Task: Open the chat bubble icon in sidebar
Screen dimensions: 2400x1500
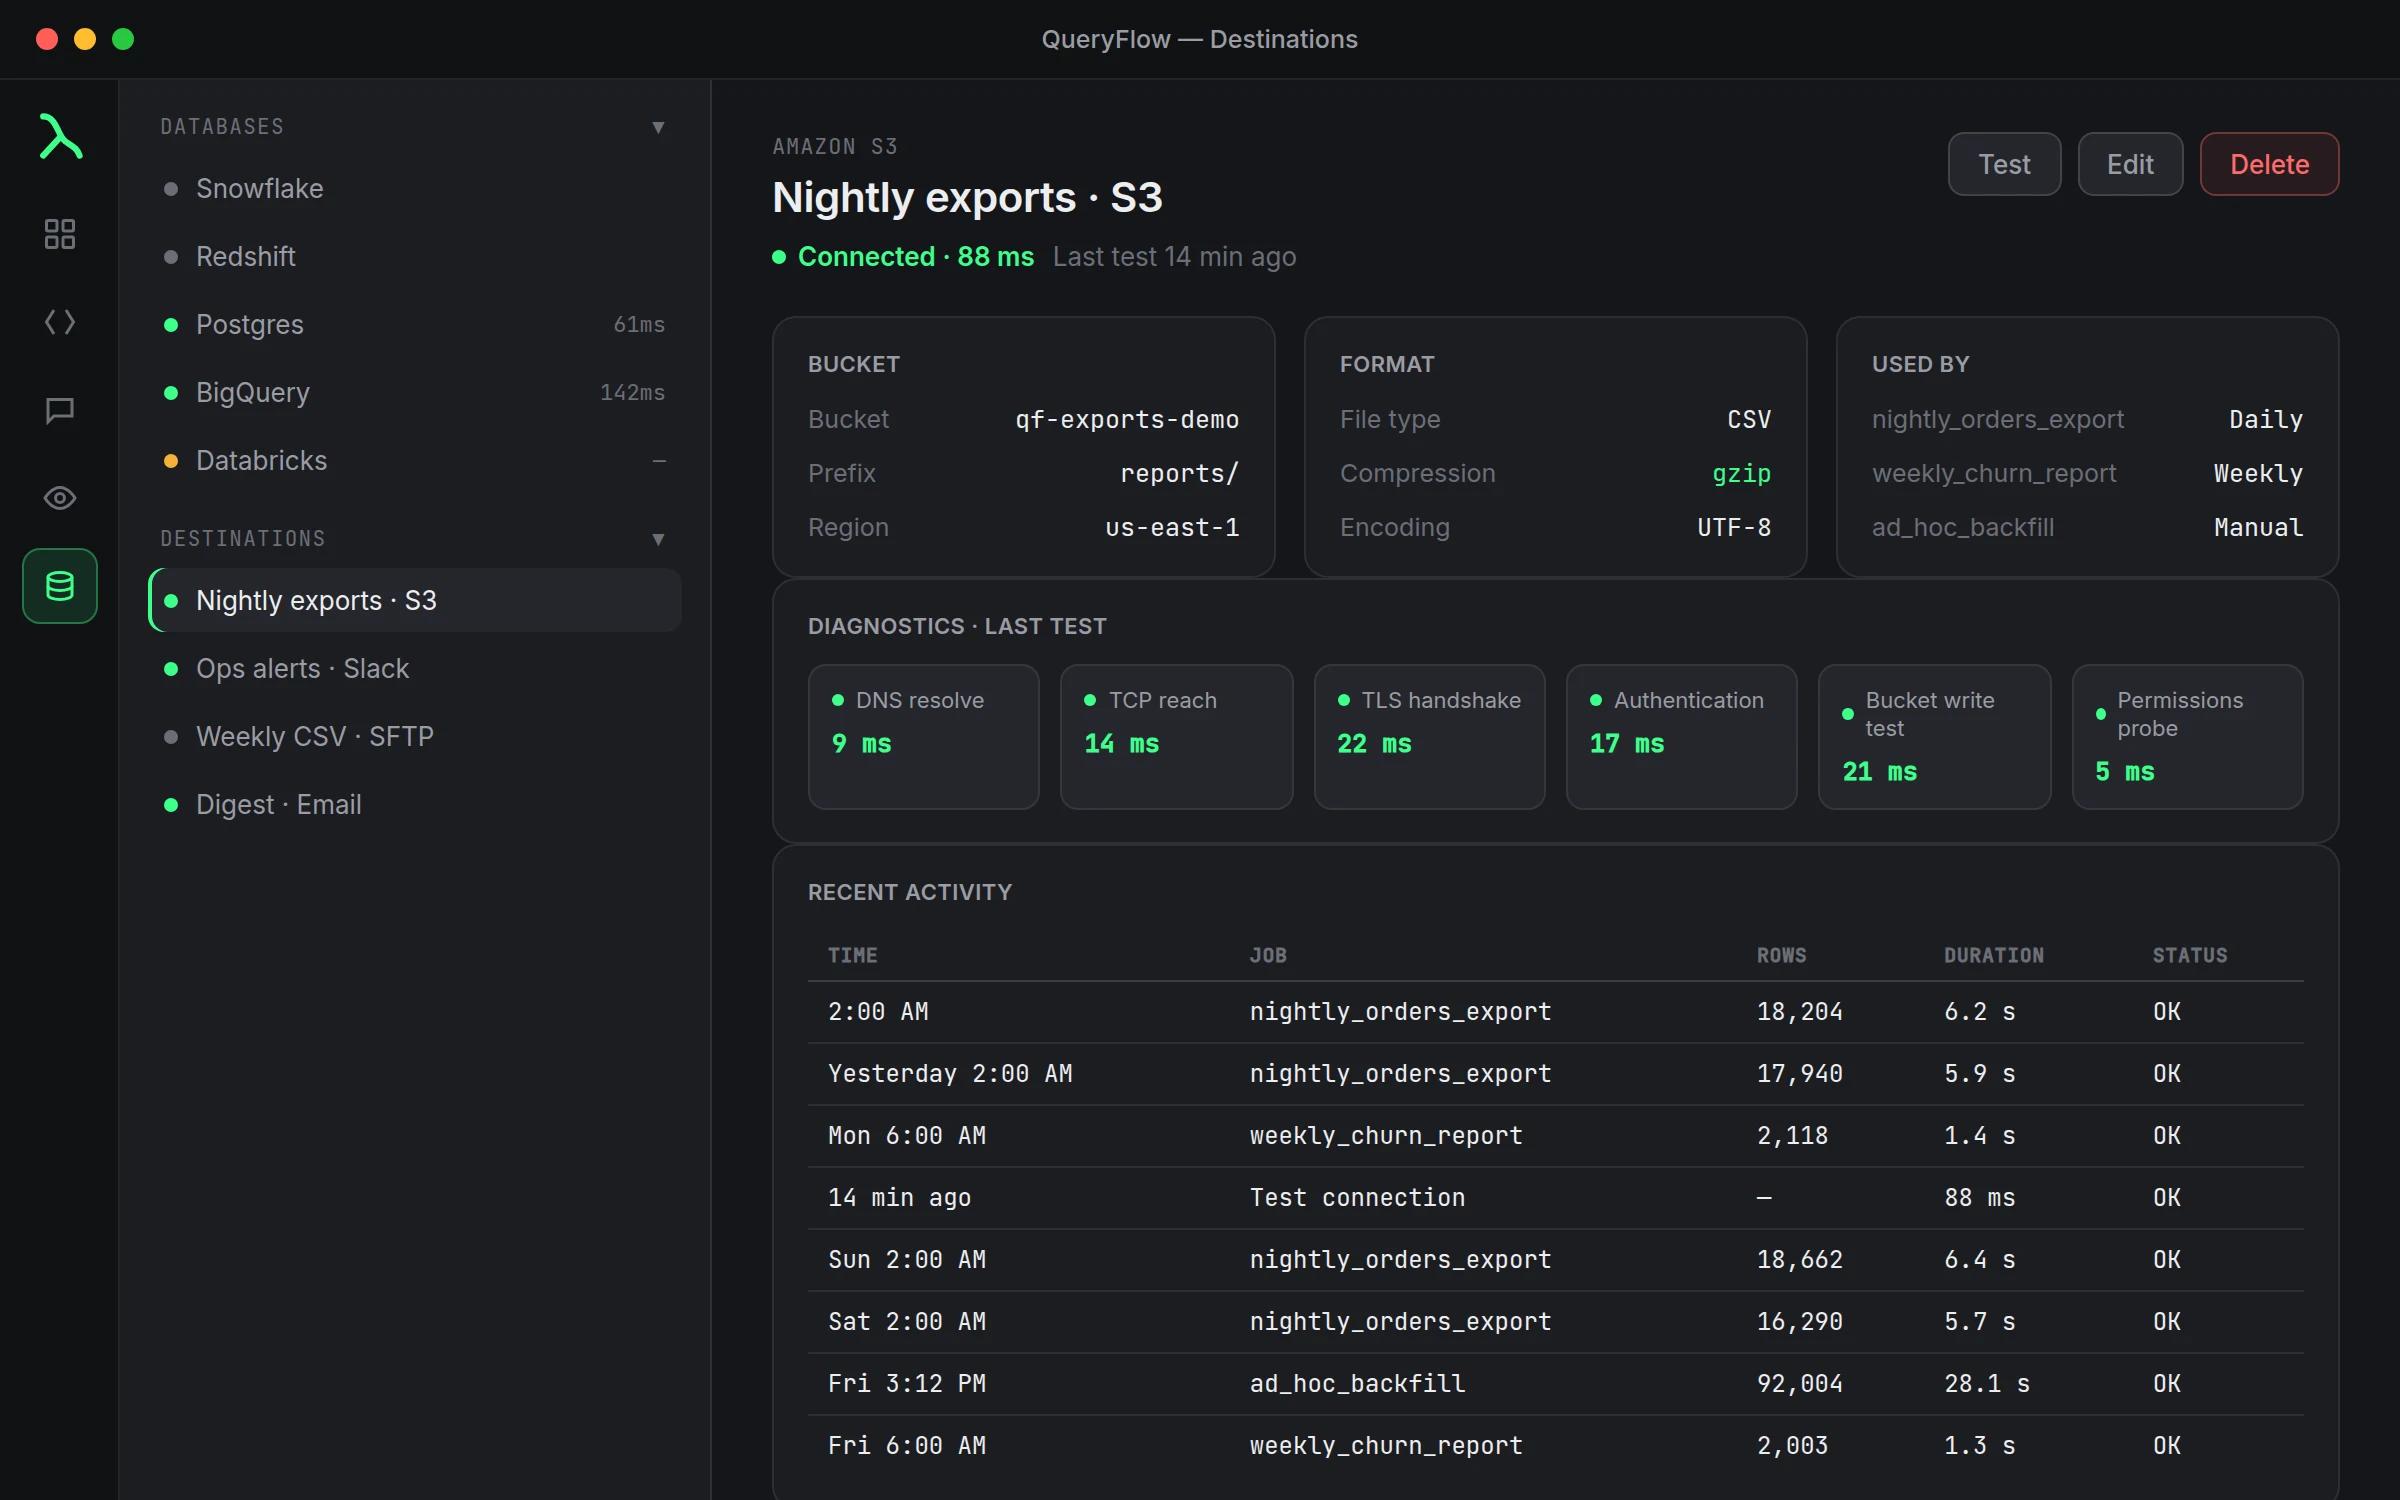Action: 60,410
